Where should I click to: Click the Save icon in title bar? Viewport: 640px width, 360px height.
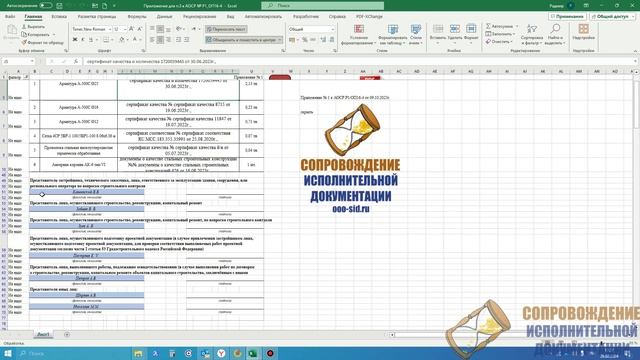point(60,6)
